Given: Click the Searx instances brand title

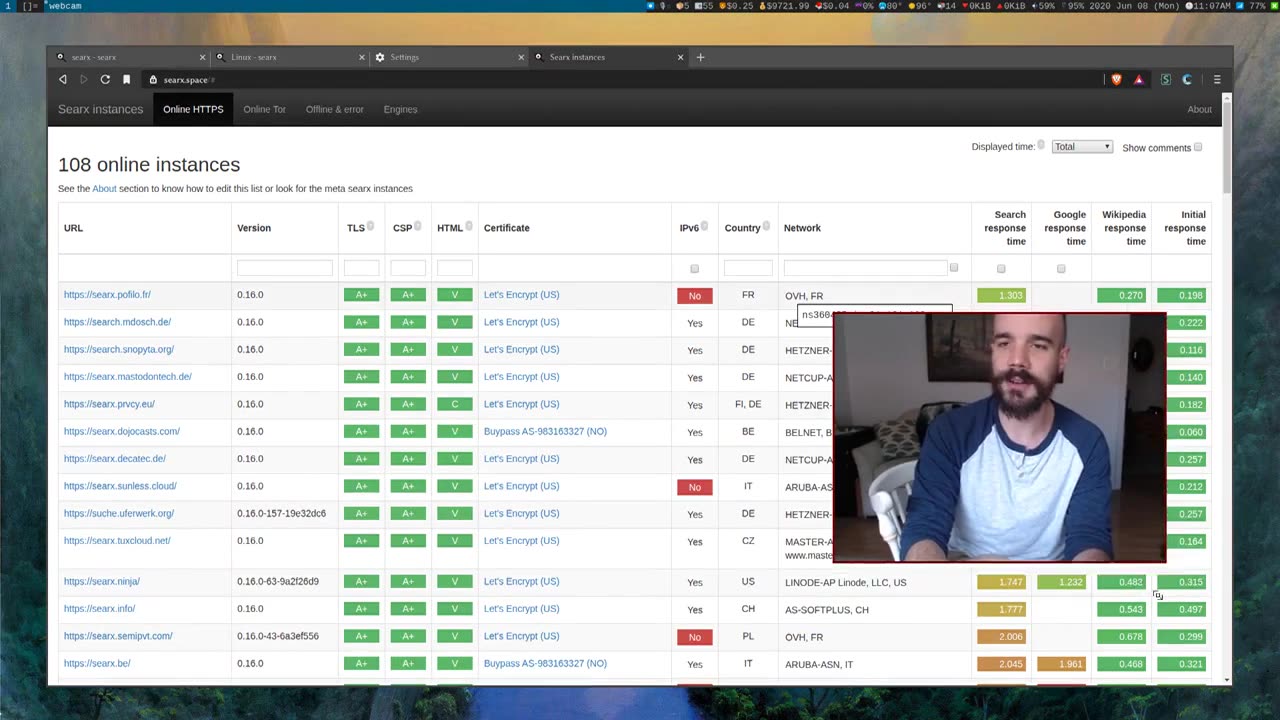Looking at the screenshot, I should pos(100,109).
